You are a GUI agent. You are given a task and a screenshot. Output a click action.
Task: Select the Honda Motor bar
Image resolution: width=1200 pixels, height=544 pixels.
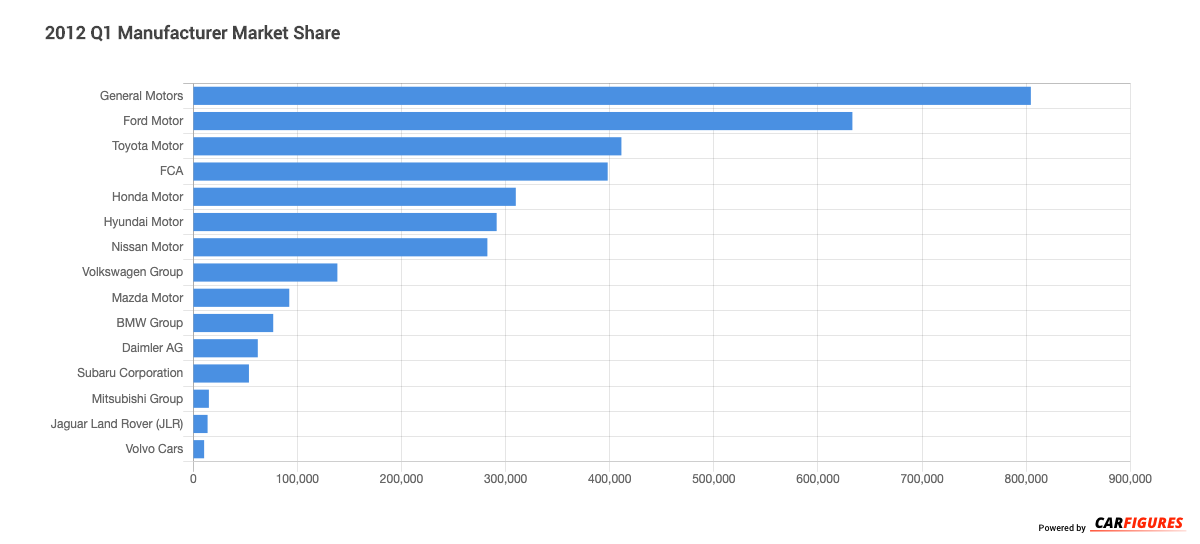354,197
